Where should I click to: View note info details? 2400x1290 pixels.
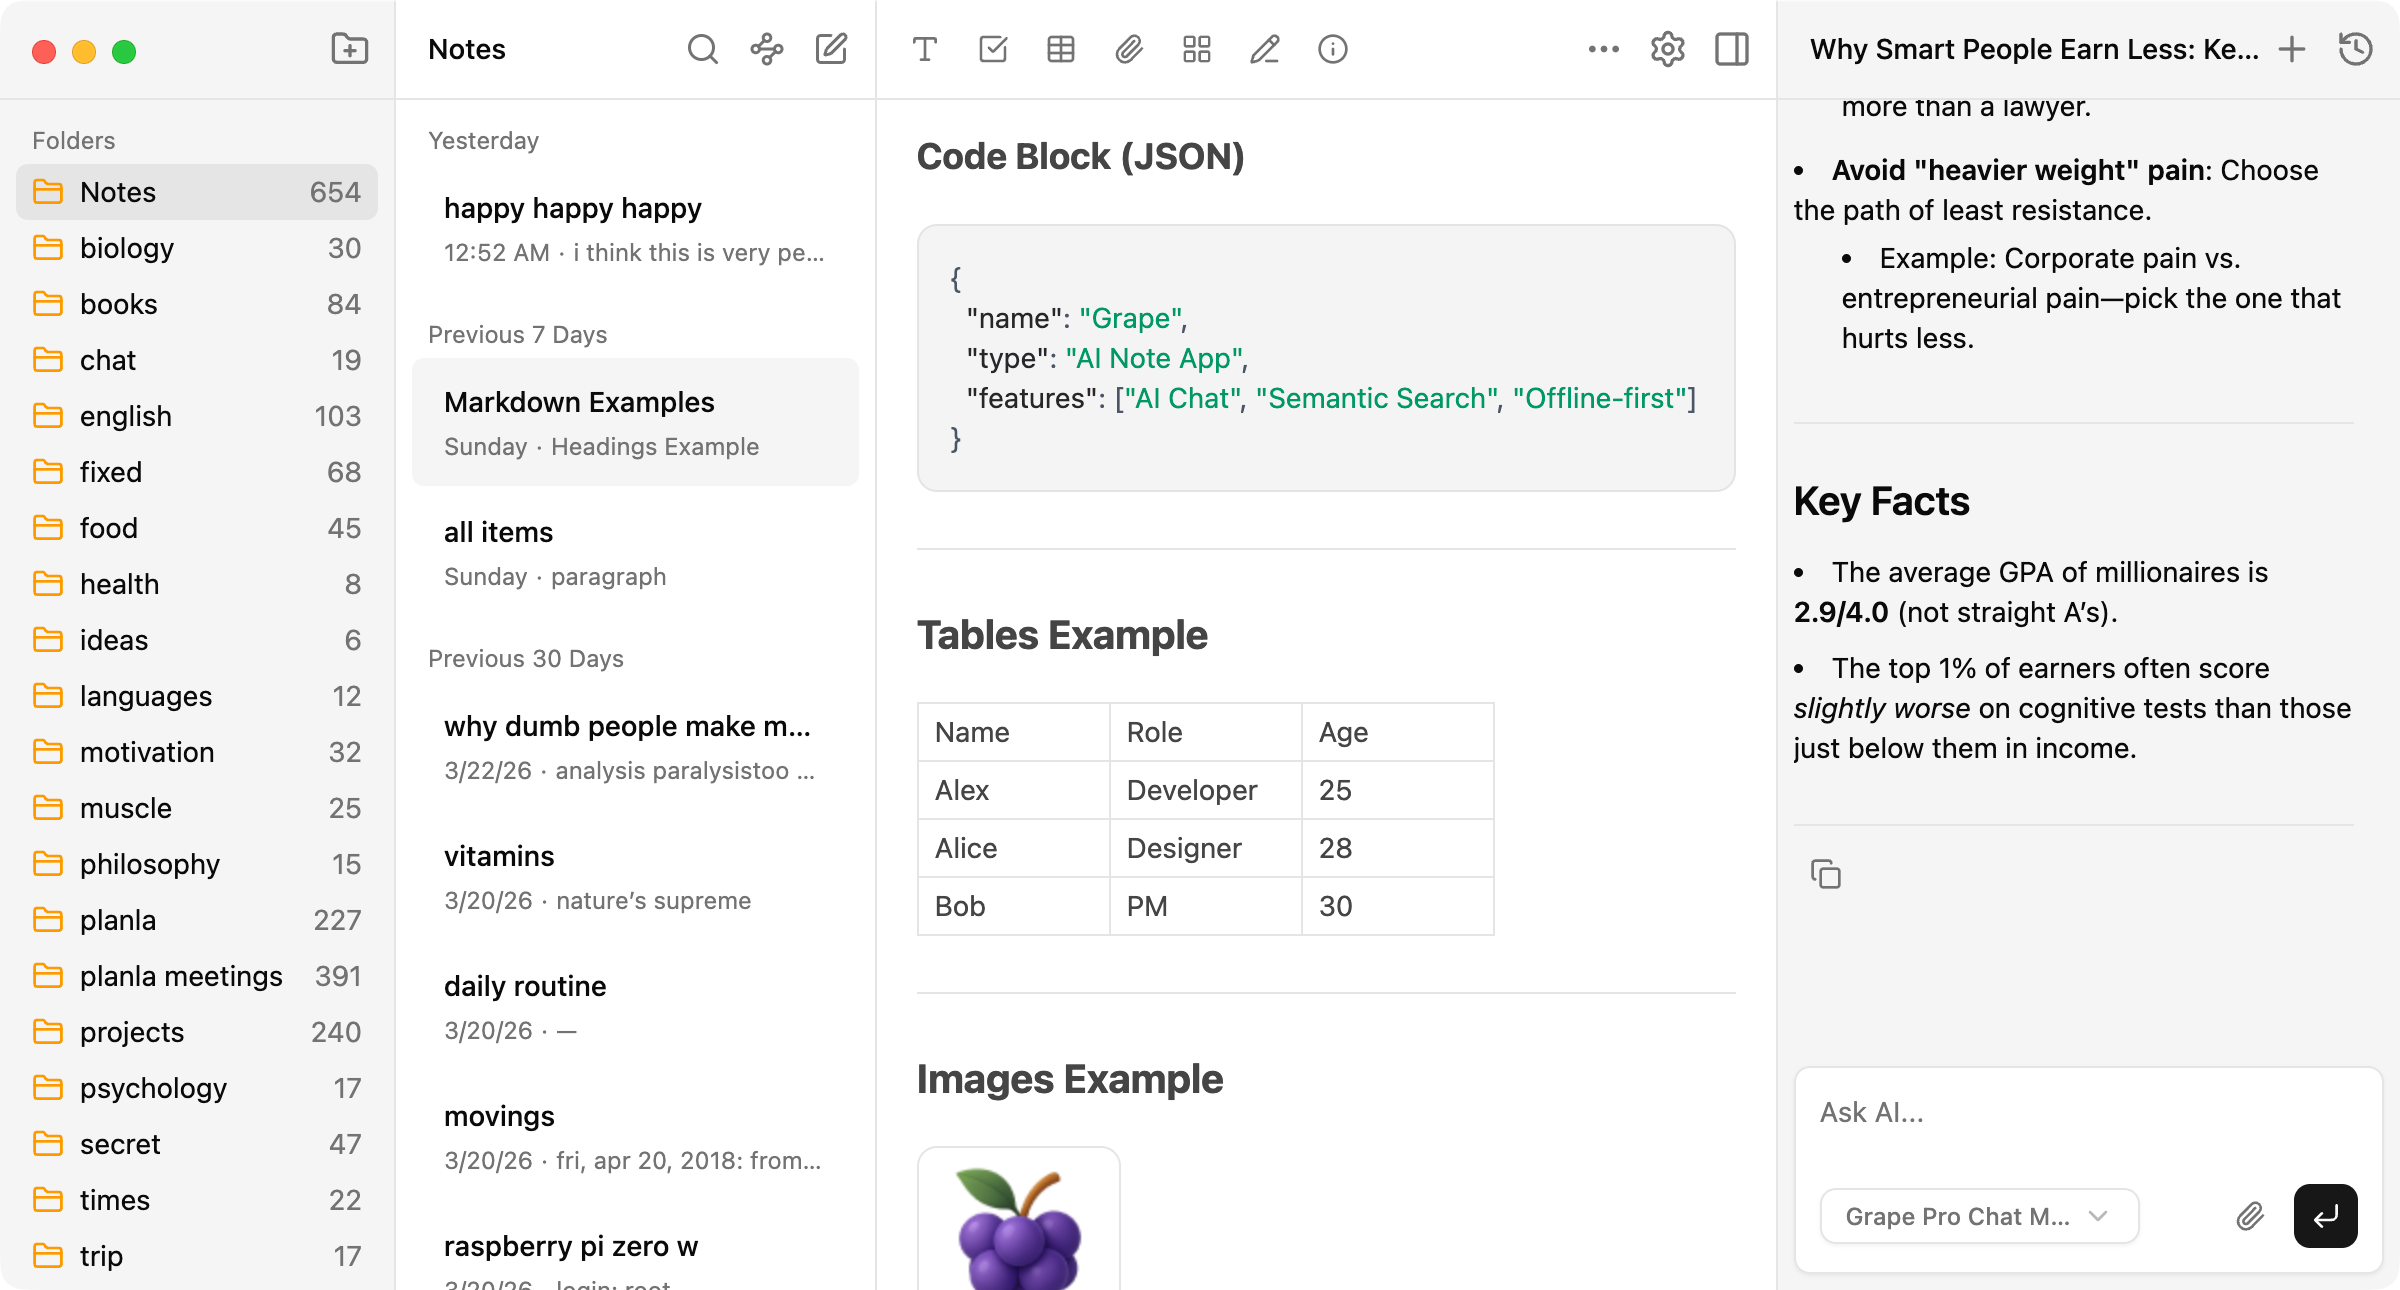pyautogui.click(x=1332, y=48)
